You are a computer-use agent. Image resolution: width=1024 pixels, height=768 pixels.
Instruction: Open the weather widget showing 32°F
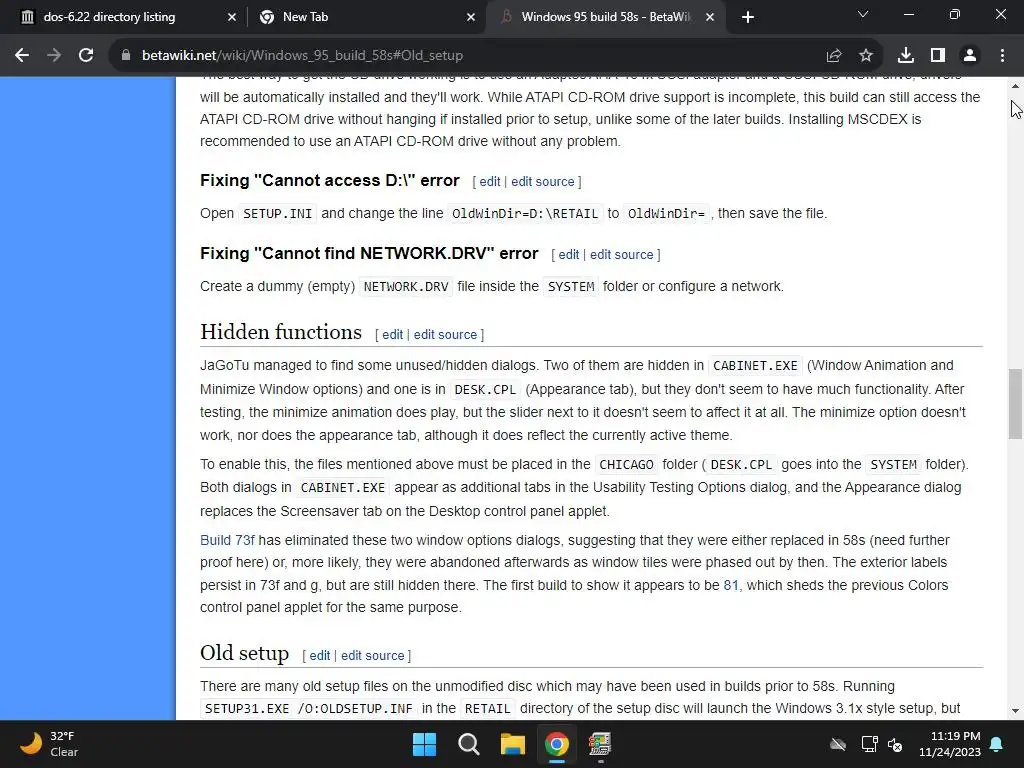(x=49, y=744)
